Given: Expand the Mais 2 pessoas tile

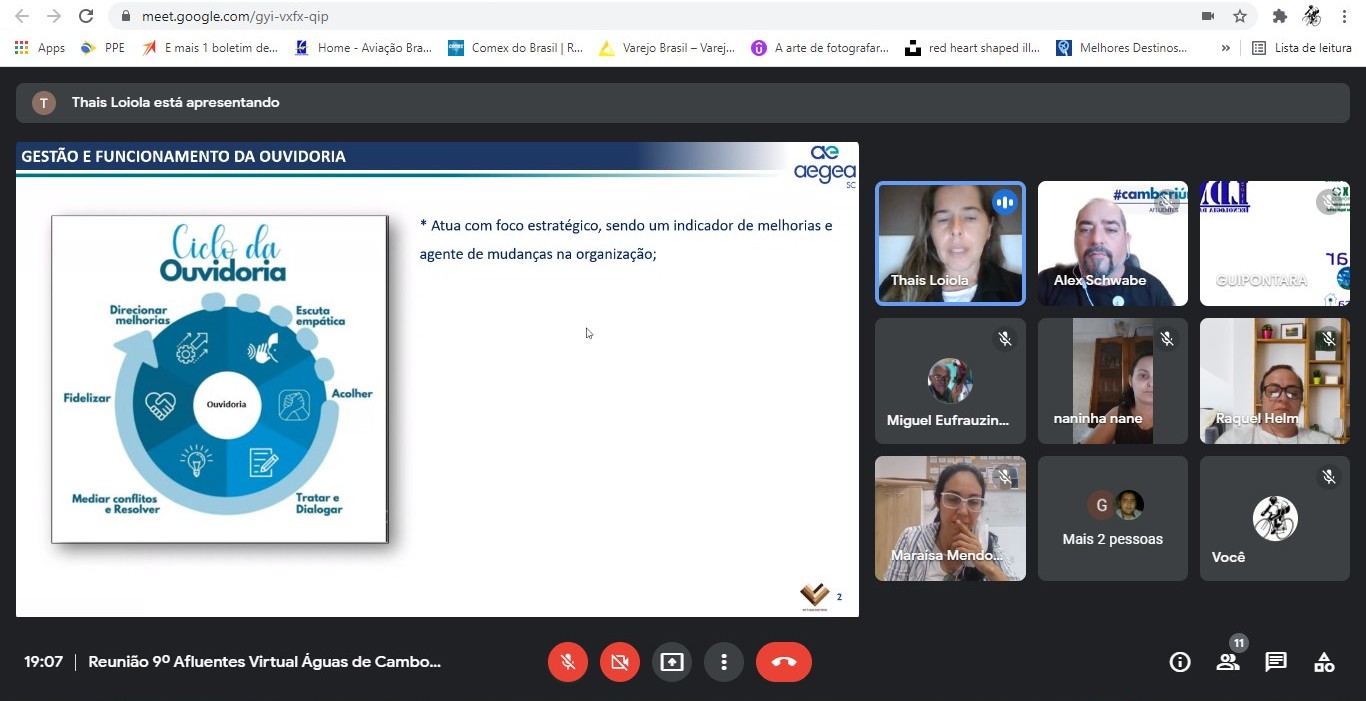Looking at the screenshot, I should click(1112, 519).
